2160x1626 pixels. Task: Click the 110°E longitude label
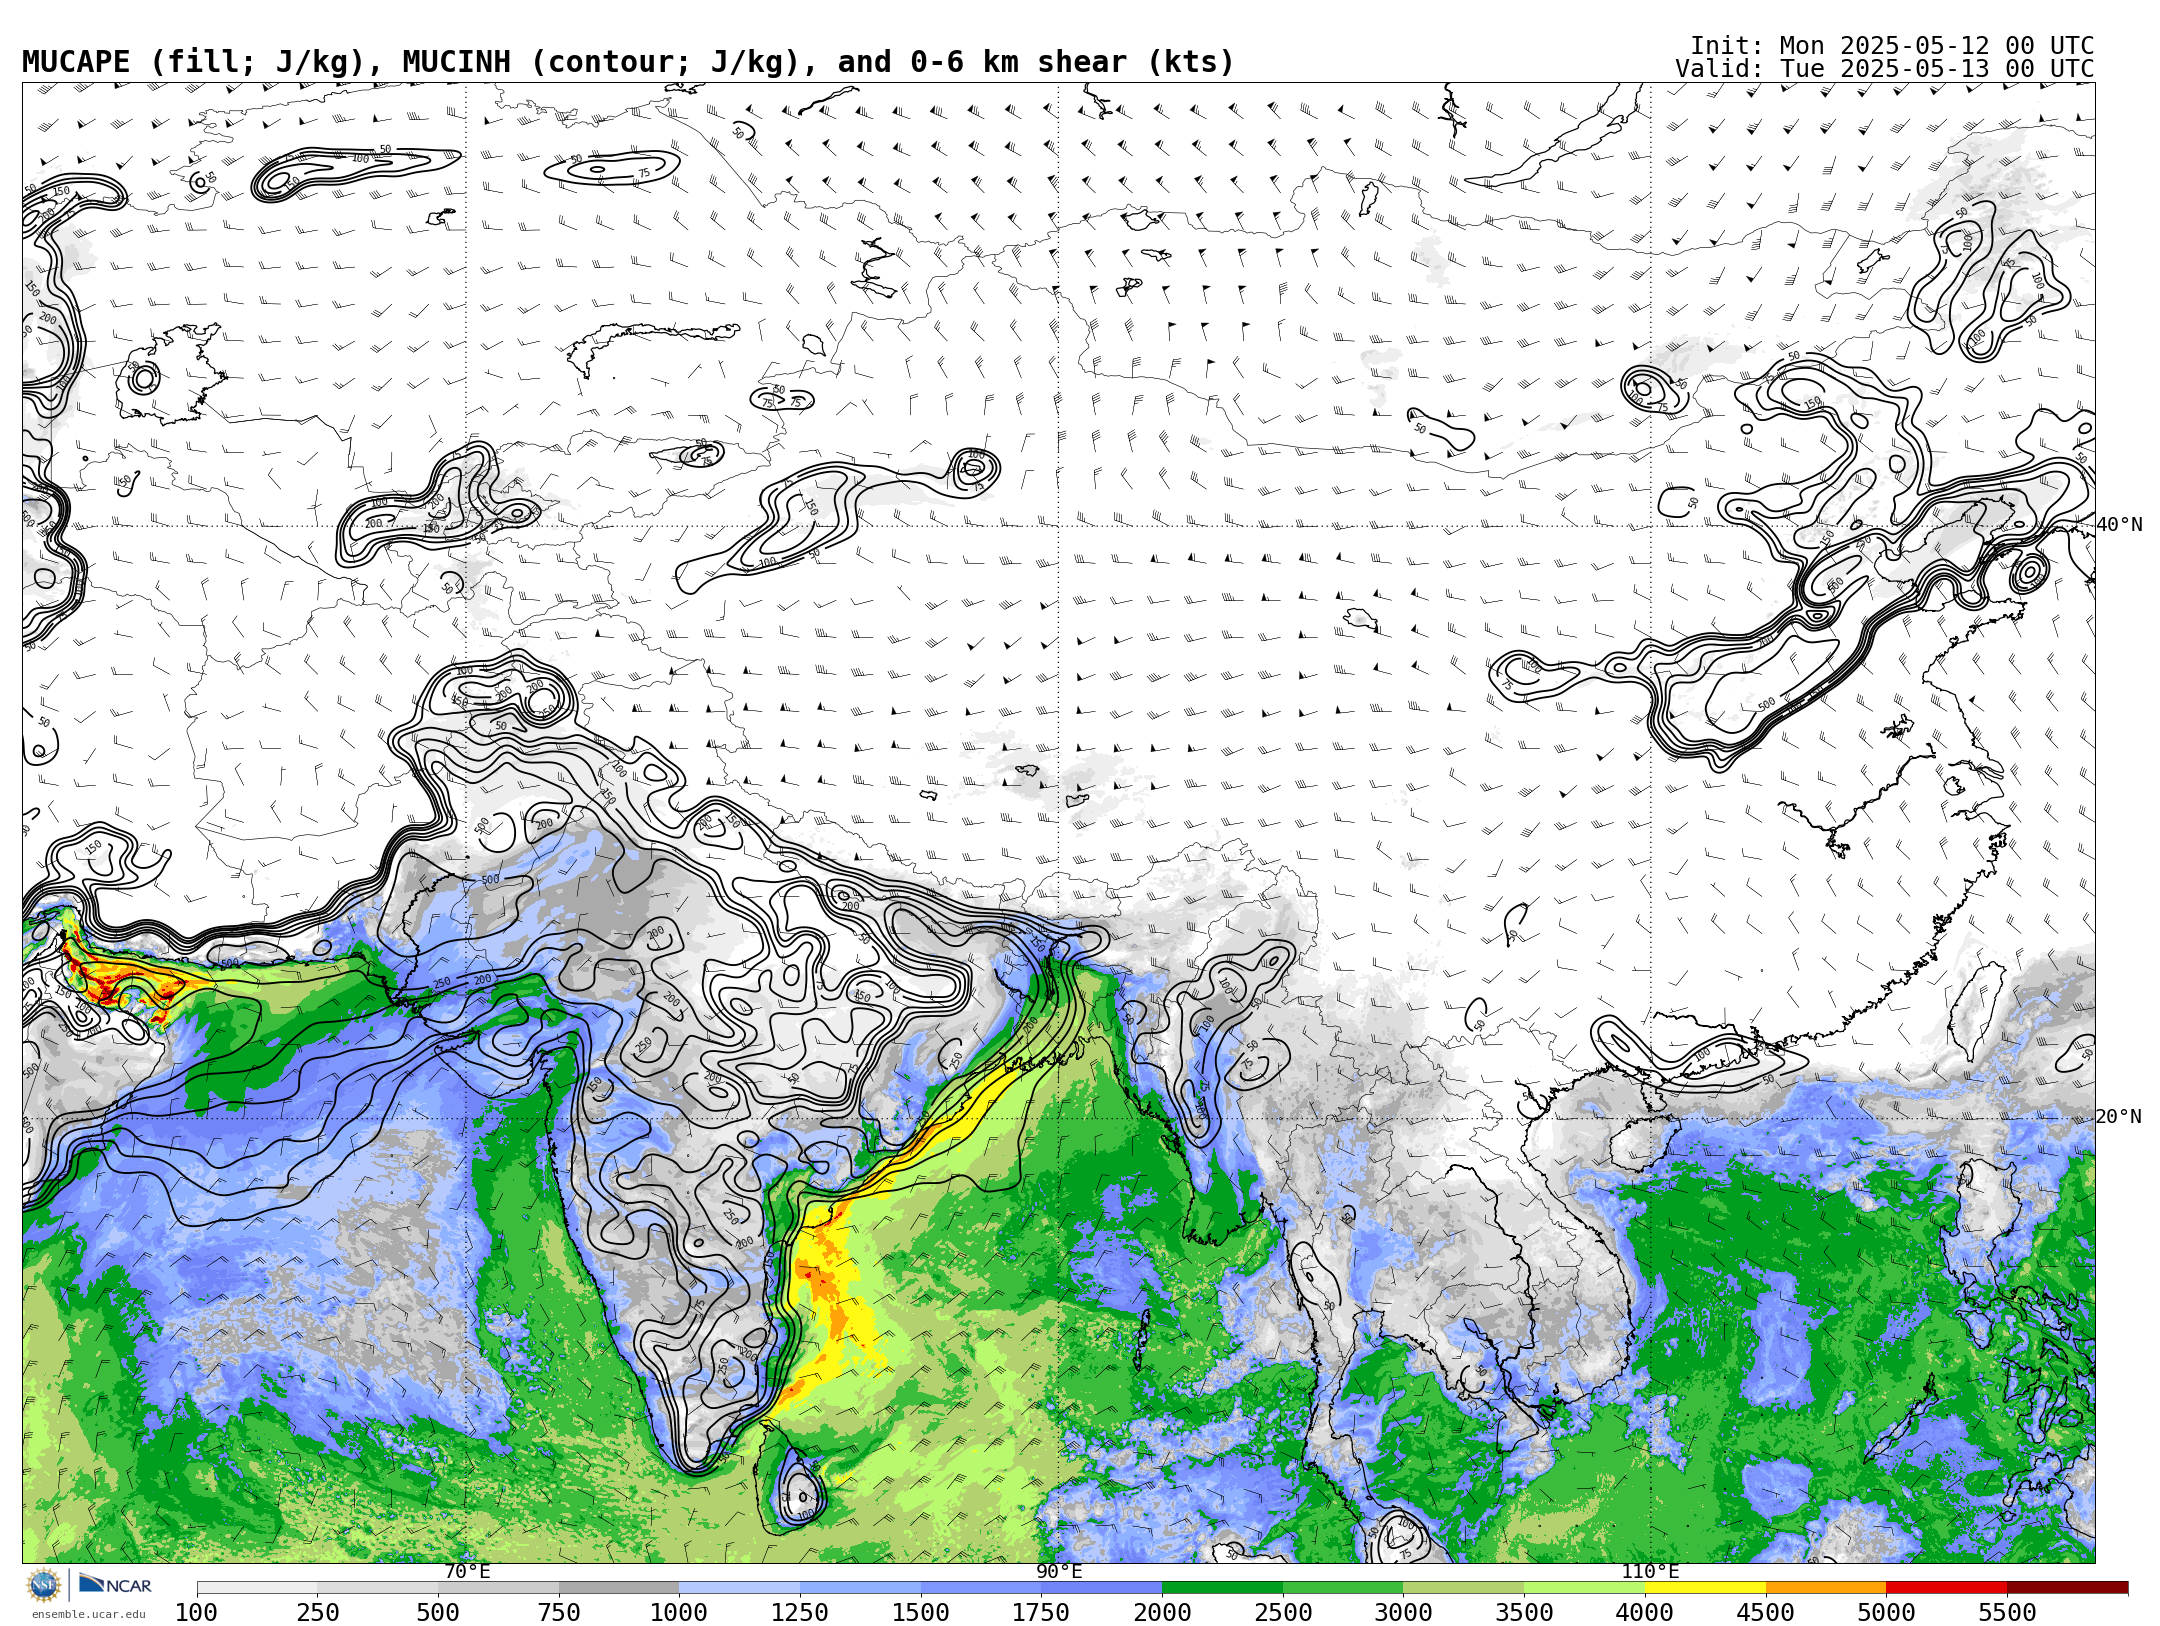click(1650, 1572)
